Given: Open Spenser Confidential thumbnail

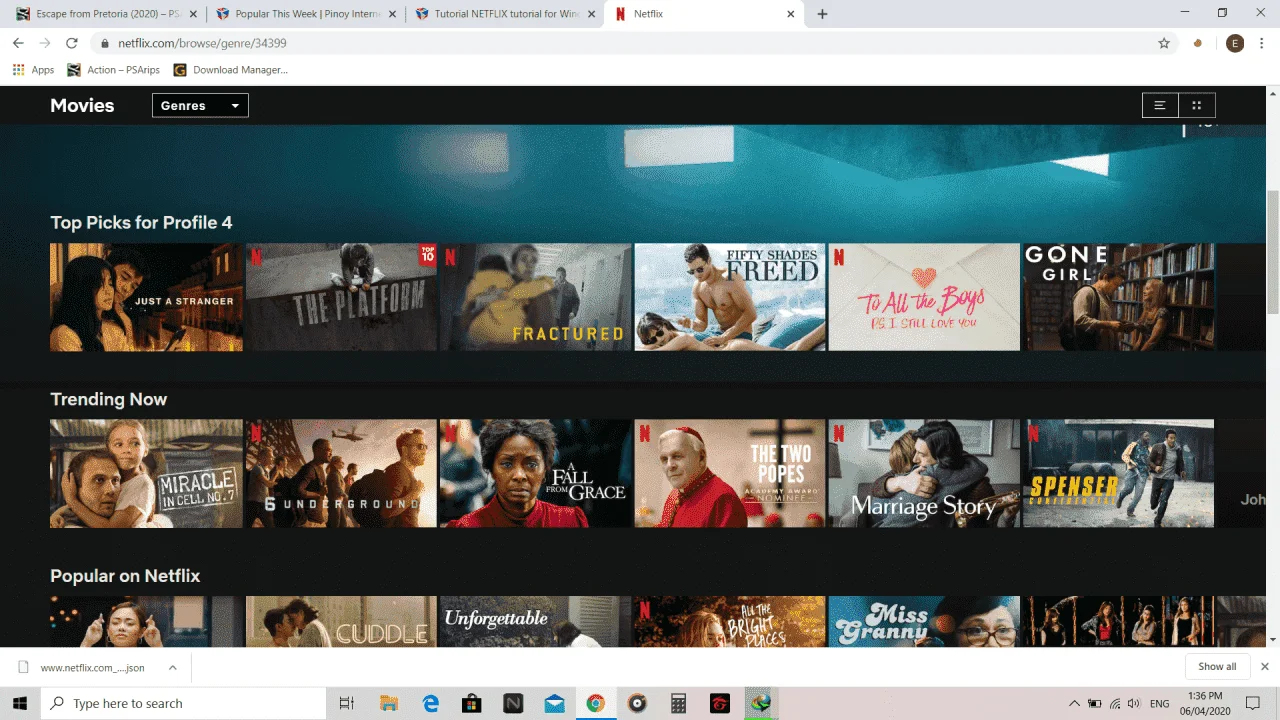Looking at the screenshot, I should coord(1118,473).
